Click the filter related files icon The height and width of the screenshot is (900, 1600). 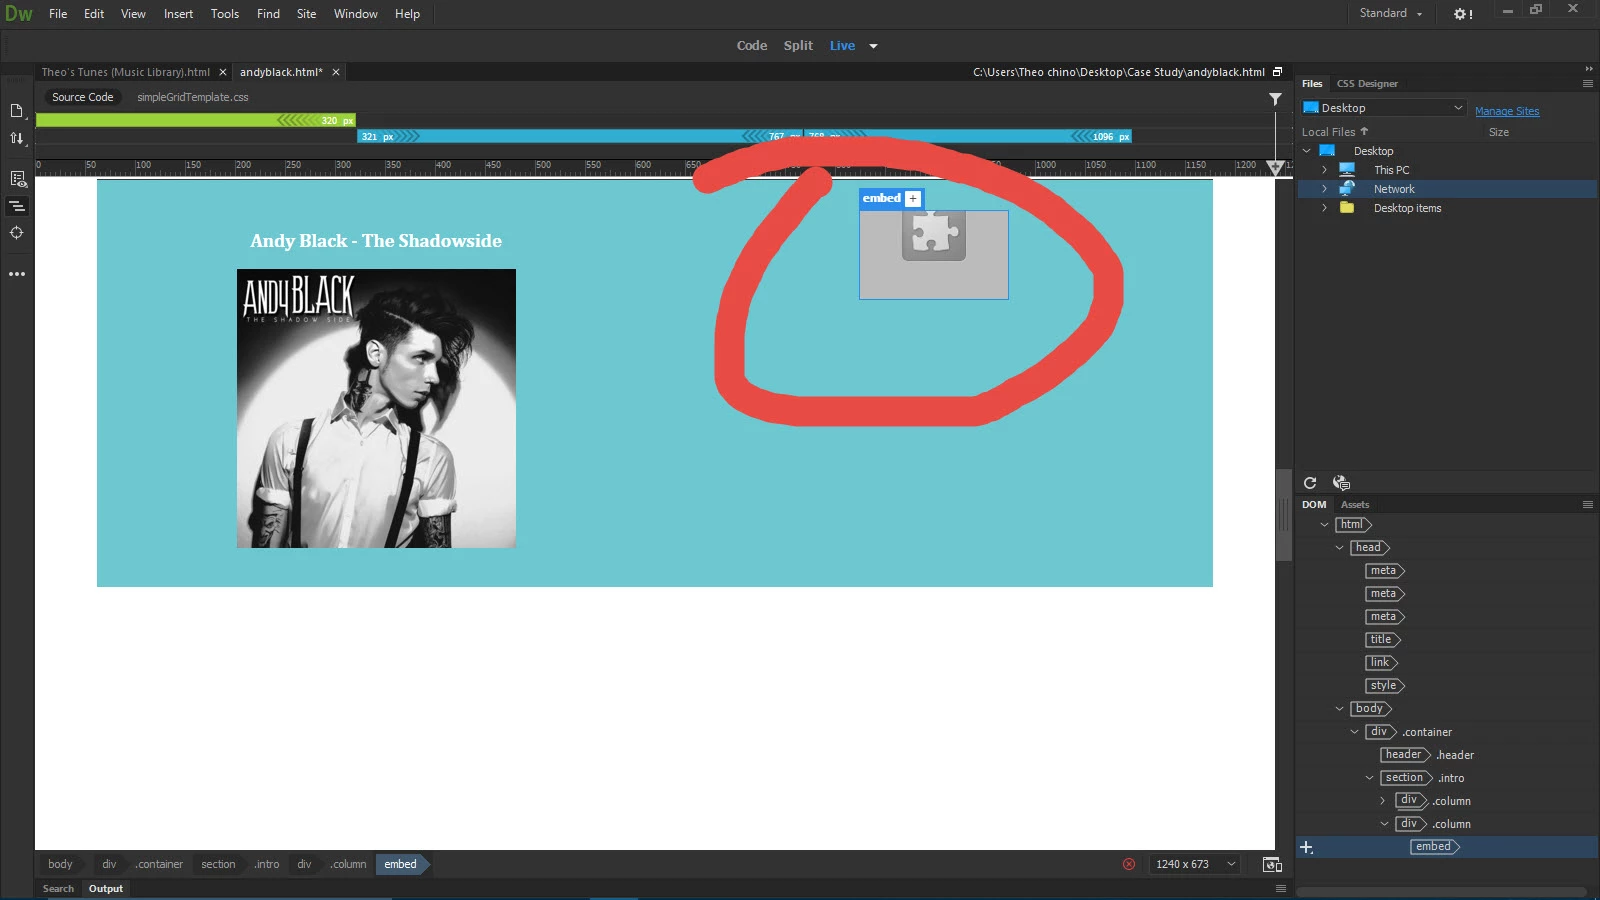point(1275,98)
